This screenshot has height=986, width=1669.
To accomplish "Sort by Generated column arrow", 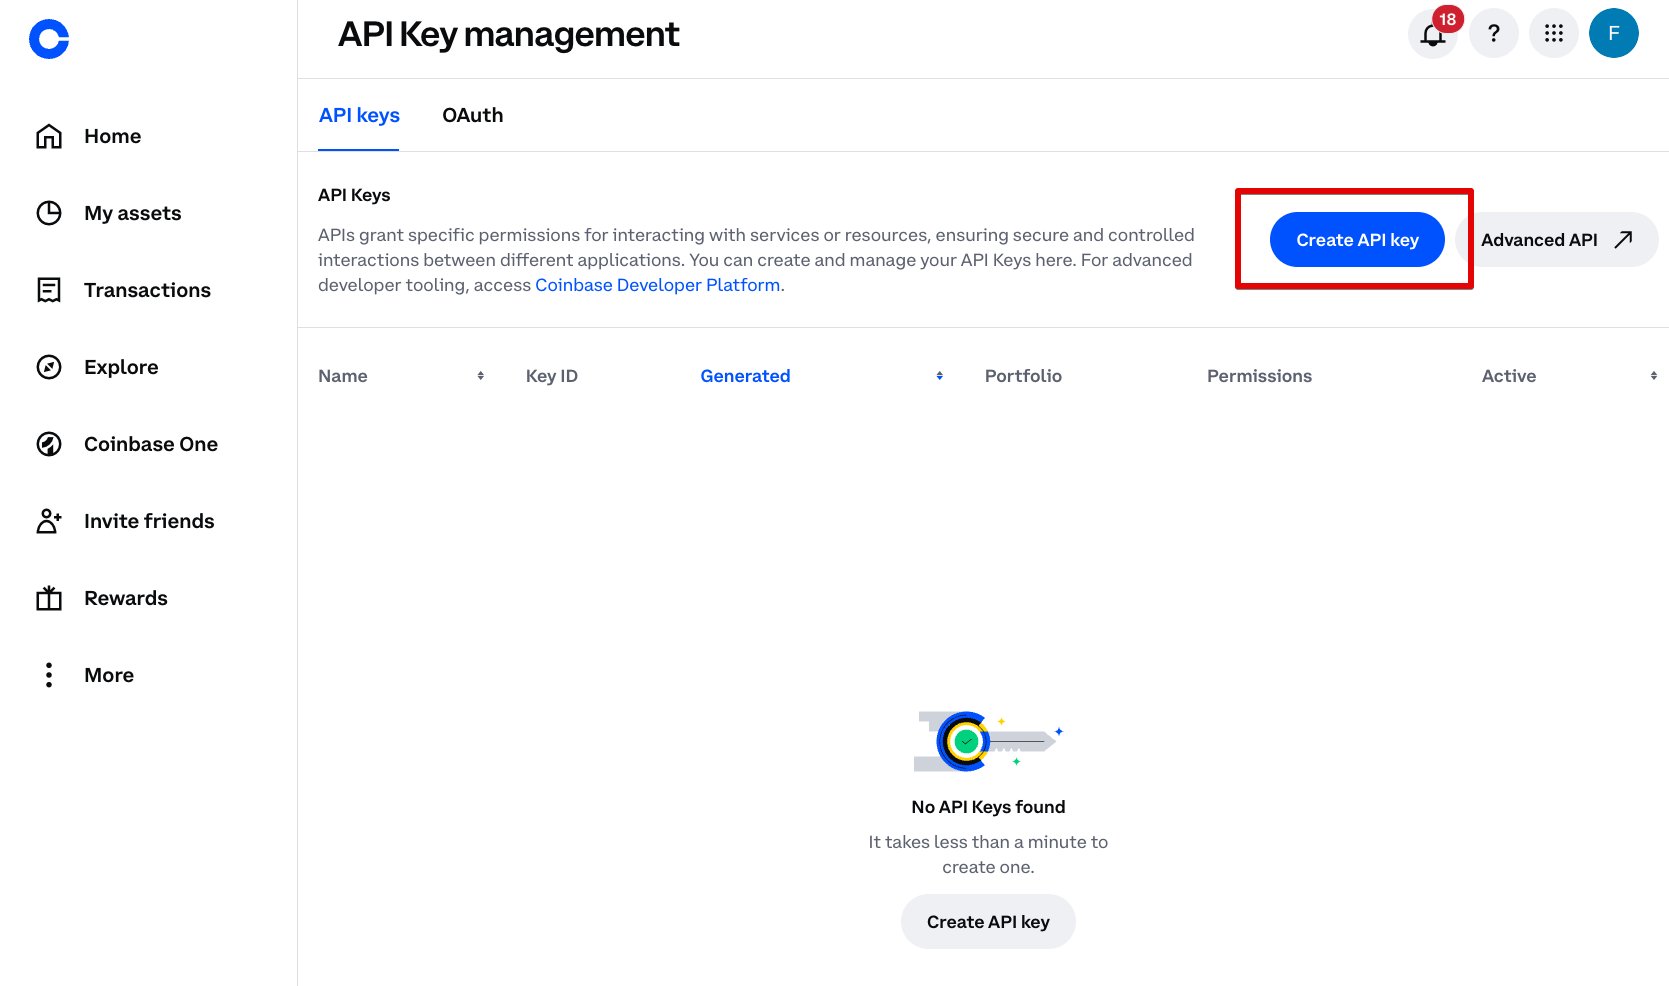I will [x=940, y=376].
